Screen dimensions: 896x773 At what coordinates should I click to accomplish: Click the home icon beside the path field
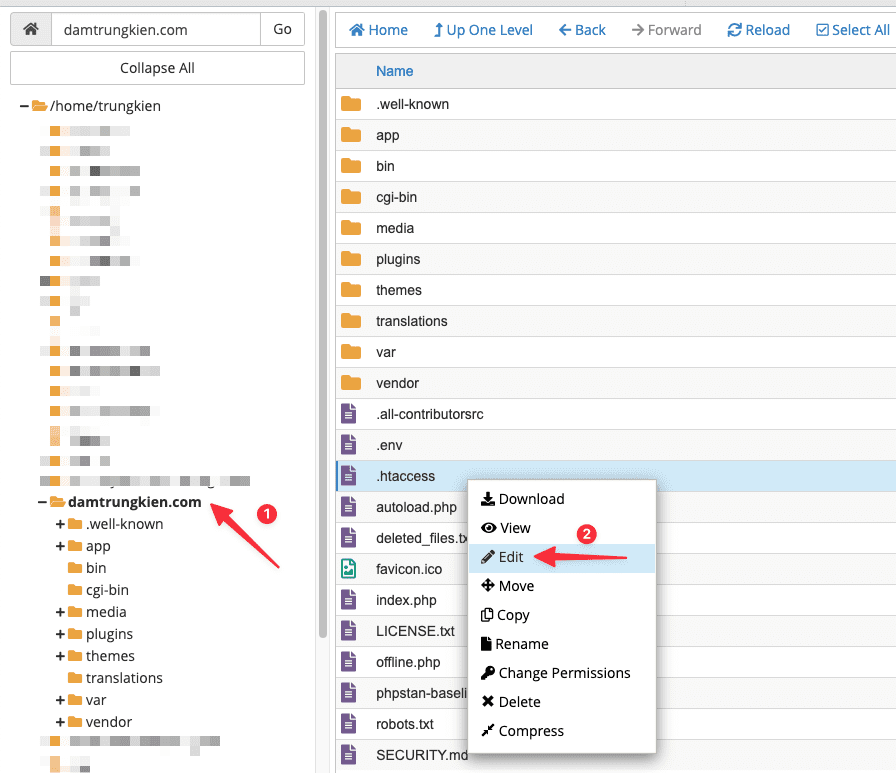click(x=30, y=30)
